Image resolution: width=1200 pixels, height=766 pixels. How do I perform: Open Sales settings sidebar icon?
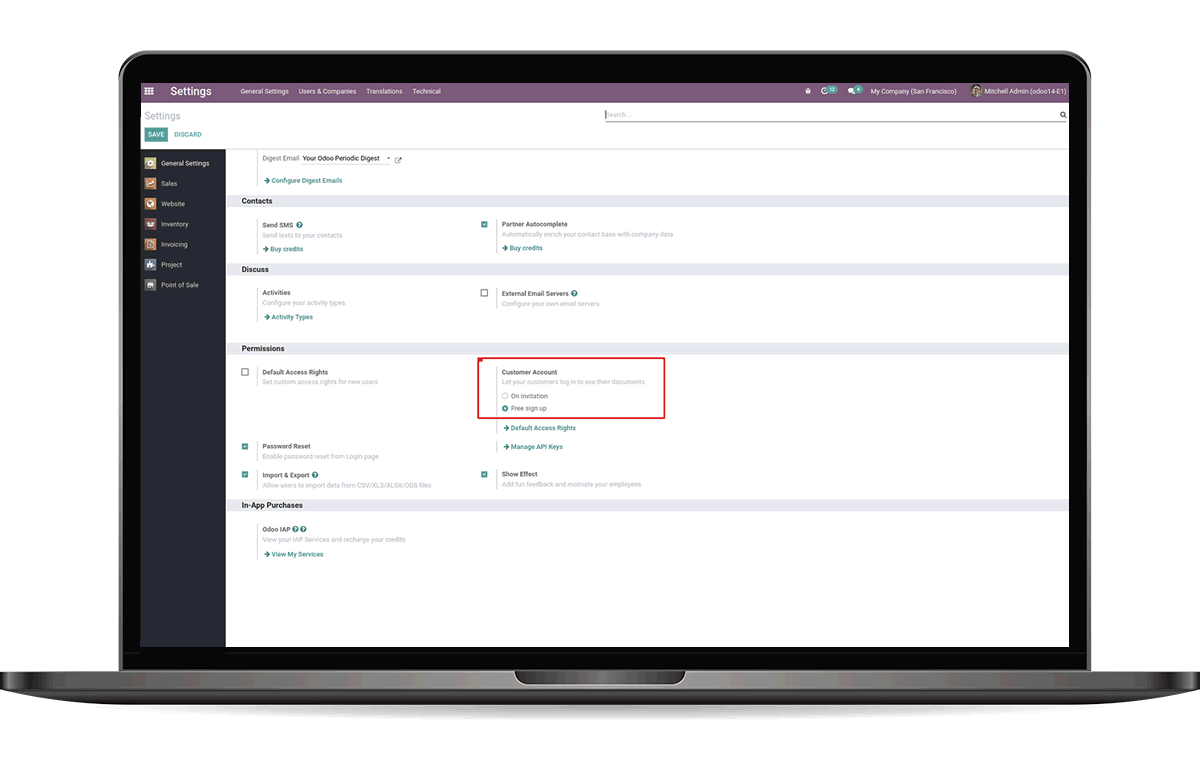(x=150, y=183)
